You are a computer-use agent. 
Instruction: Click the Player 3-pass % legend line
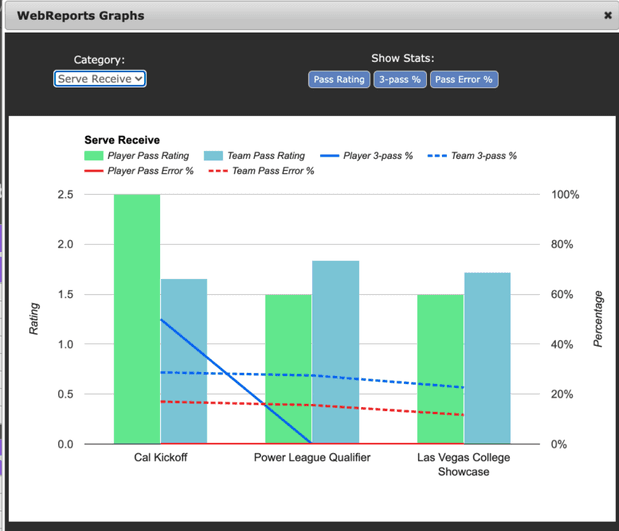point(331,157)
